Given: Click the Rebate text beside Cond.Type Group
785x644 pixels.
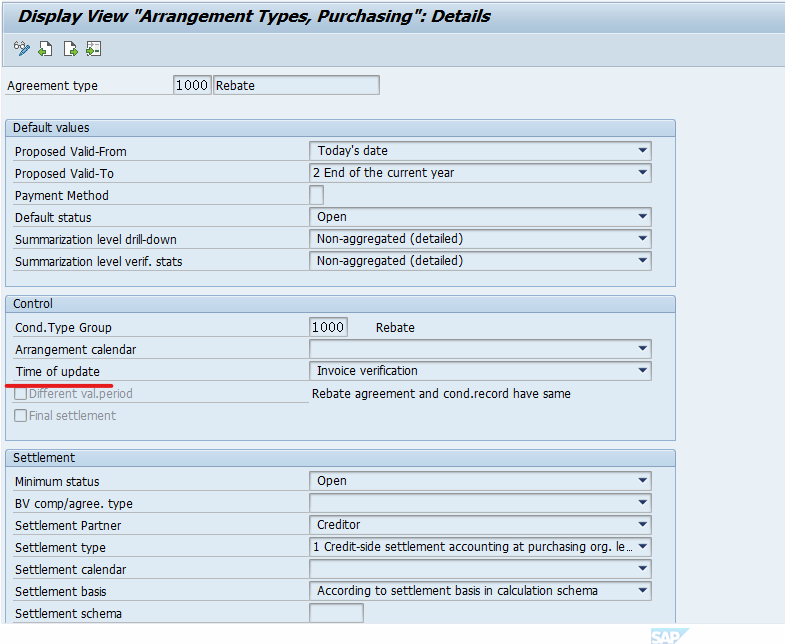Looking at the screenshot, I should (x=395, y=328).
